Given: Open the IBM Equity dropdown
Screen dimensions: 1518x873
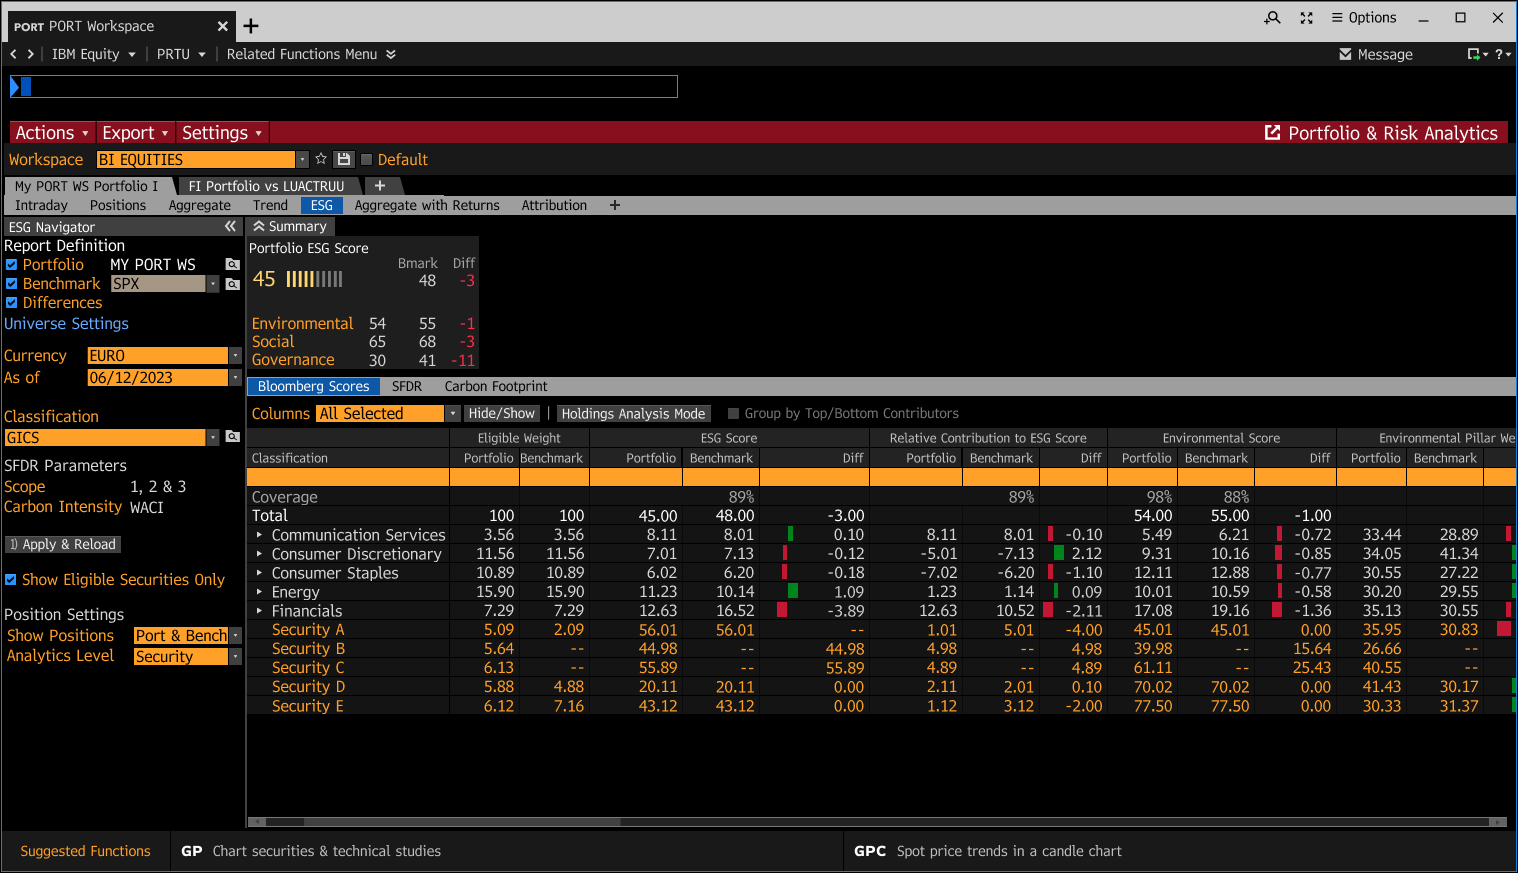Looking at the screenshot, I should pyautogui.click(x=94, y=54).
